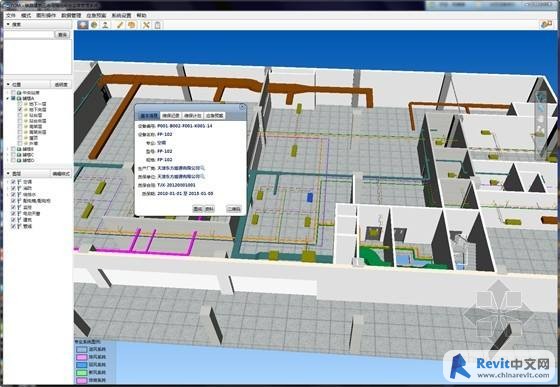
Task: Open the 数据管理 menu
Action: click(x=71, y=15)
